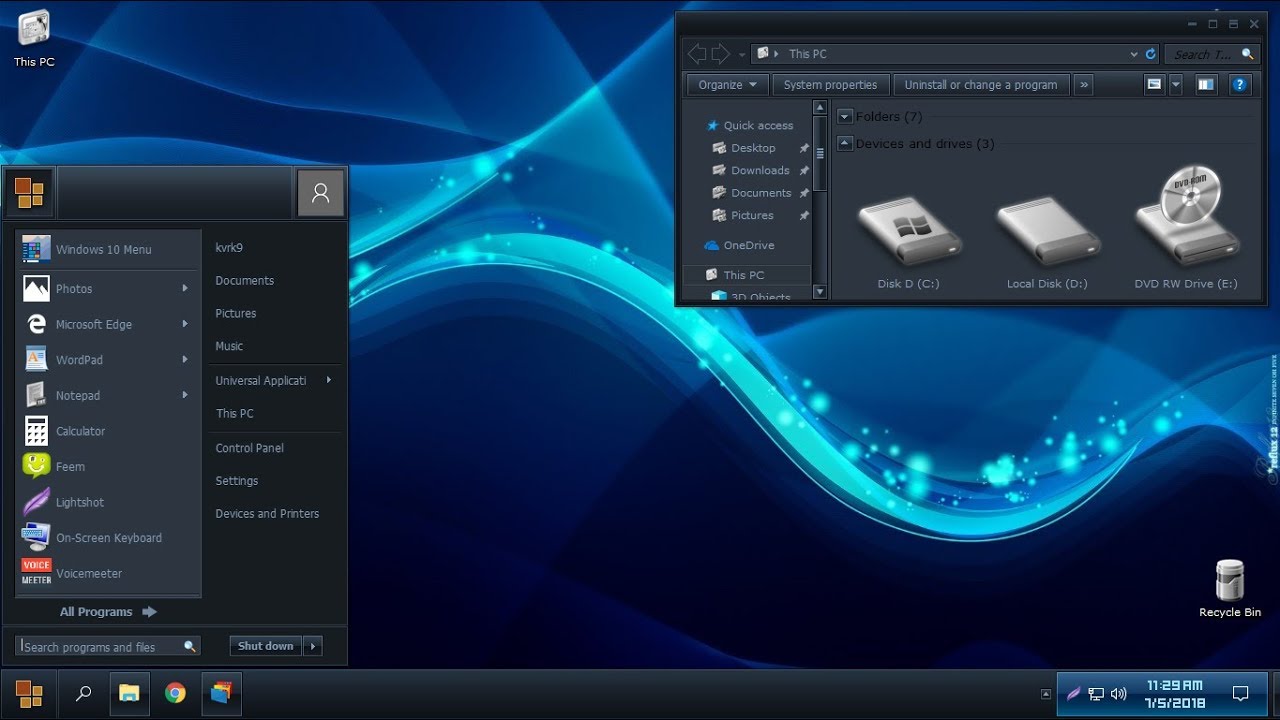Open the colorful tiles app on taskbar
The image size is (1280, 720).
pyautogui.click(x=221, y=694)
